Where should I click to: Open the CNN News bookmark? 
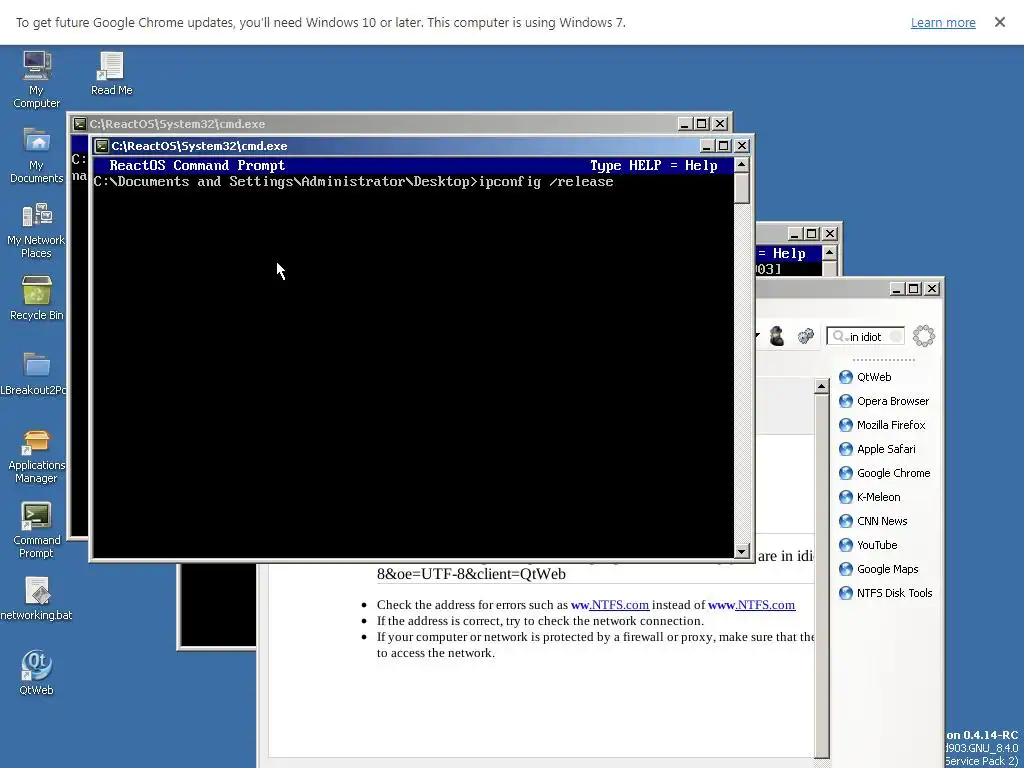tap(873, 521)
